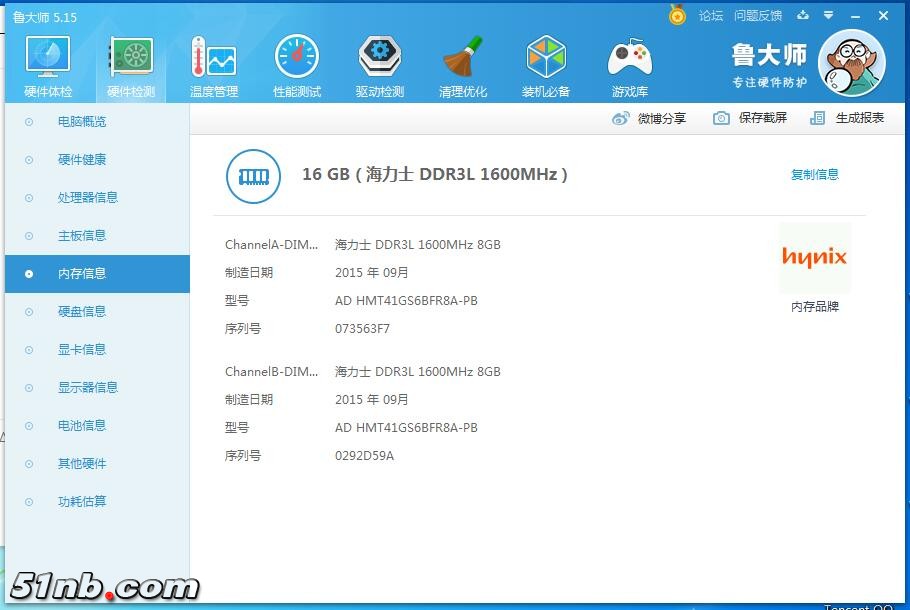The width and height of the screenshot is (910, 610).
Task: Click 复制信息 copy info link
Action: click(815, 175)
